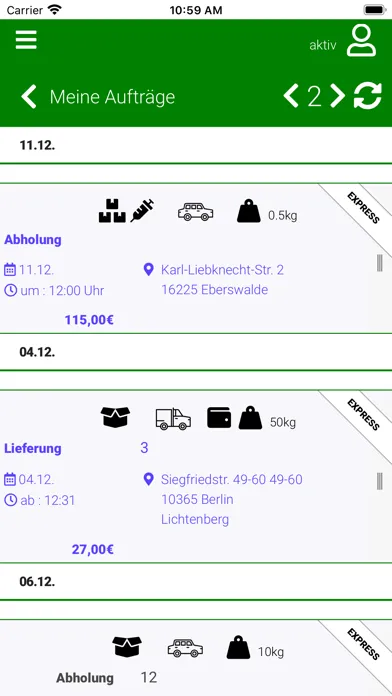Image resolution: width=392 pixels, height=696 pixels.
Task: Go to previous page of orders
Action: coord(291,96)
